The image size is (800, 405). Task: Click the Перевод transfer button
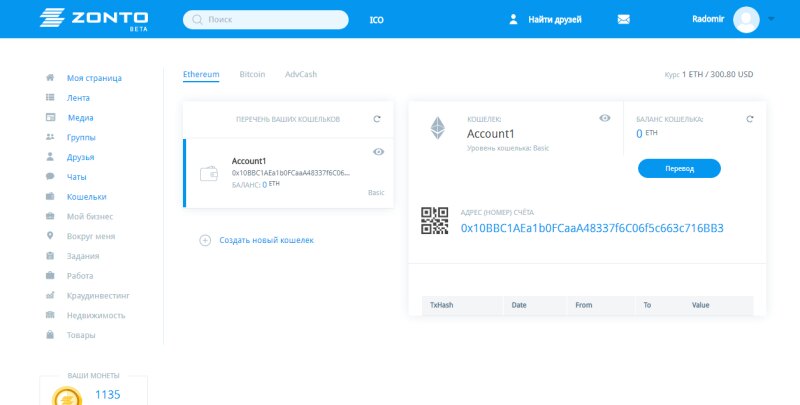[x=679, y=168]
